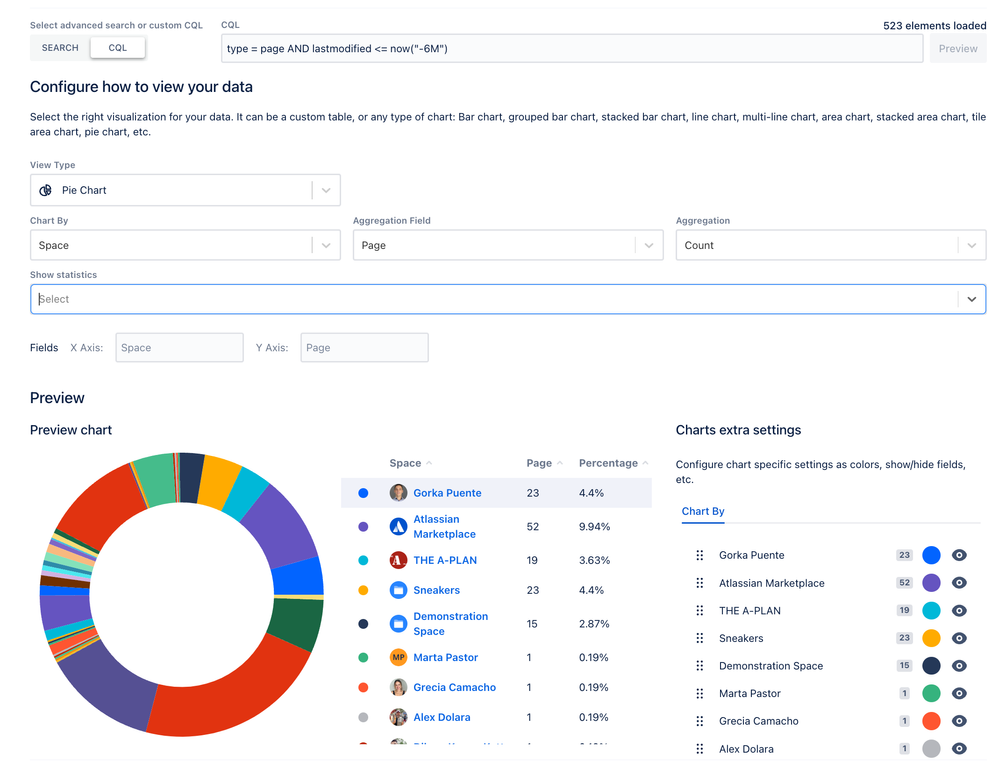Toggle Marta Pastor visibility eye
This screenshot has height=767, width=999.
pos(959,693)
